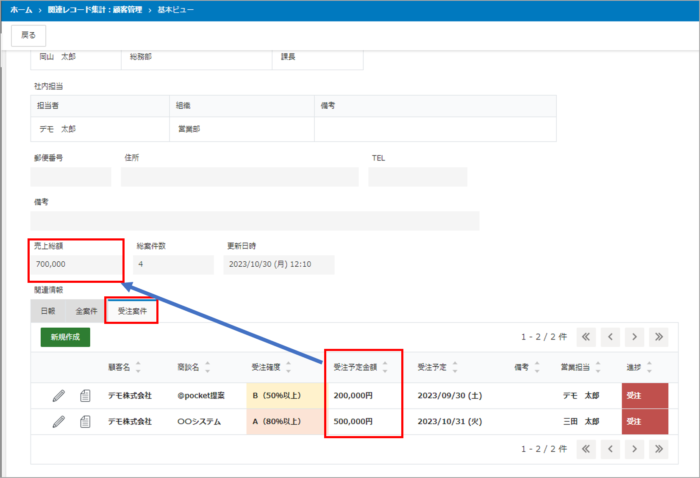This screenshot has width=700, height=478.
Task: Go to next page in bottom pager
Action: click(634, 449)
